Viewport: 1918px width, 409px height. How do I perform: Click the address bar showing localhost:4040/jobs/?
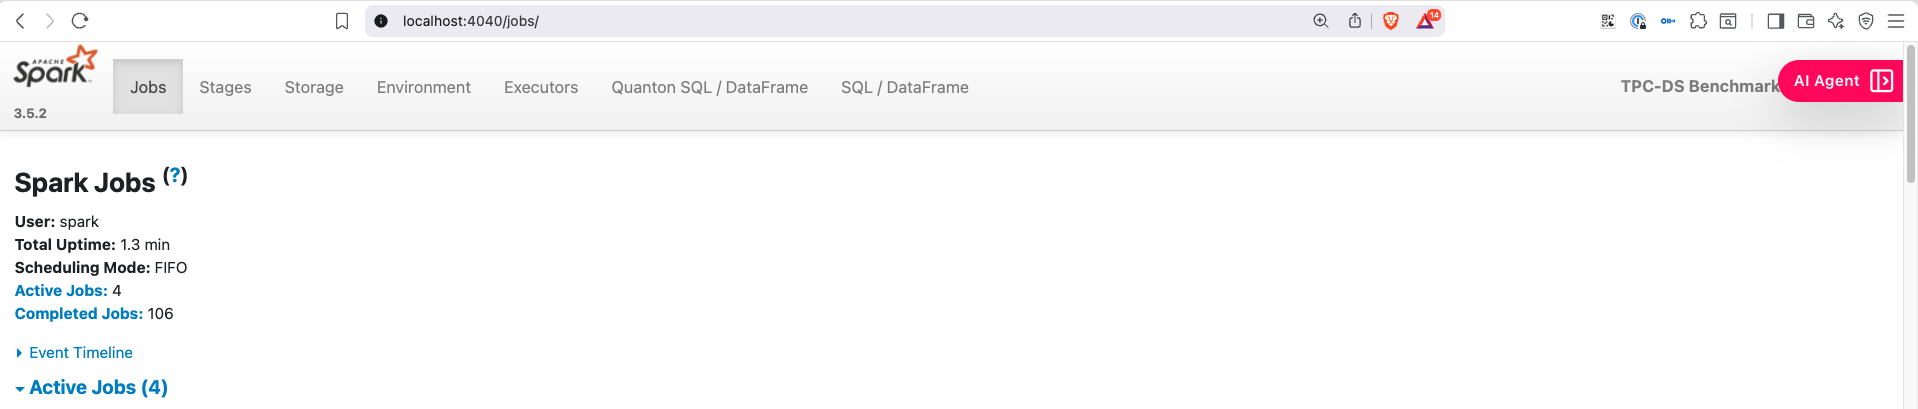pyautogui.click(x=850, y=21)
